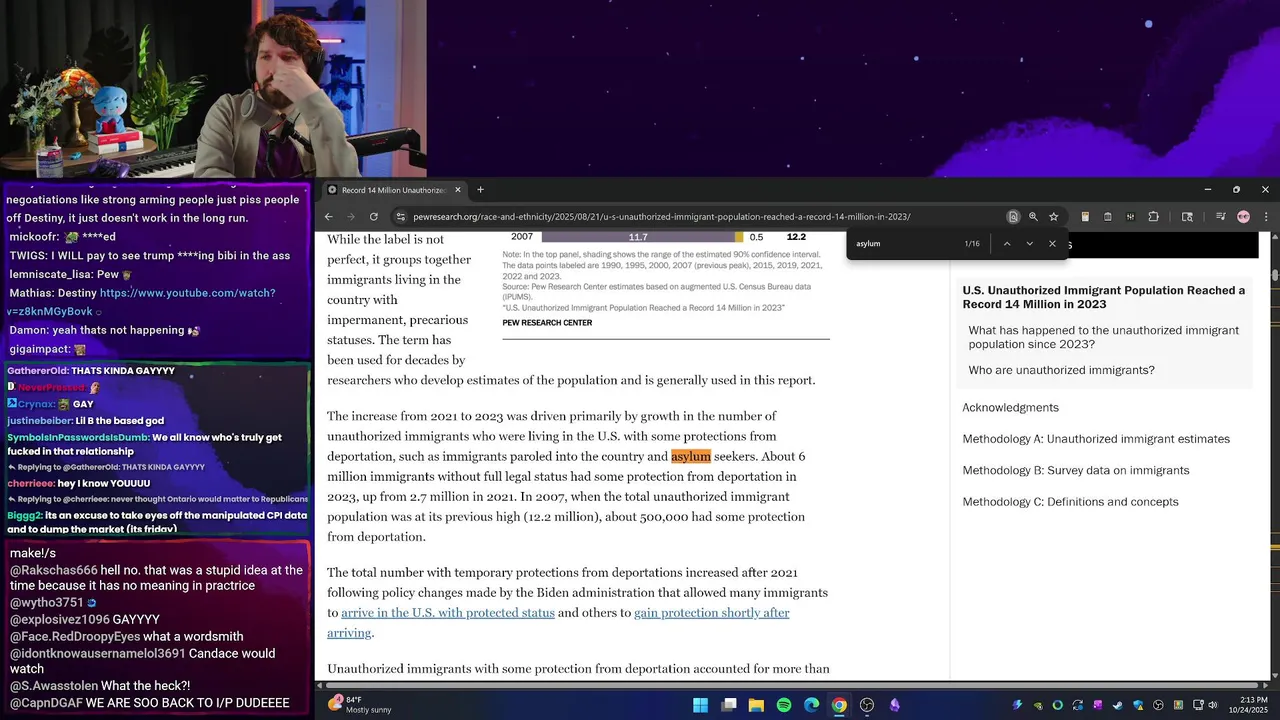Open Spotify from the taskbar
1280x720 pixels.
tap(784, 705)
